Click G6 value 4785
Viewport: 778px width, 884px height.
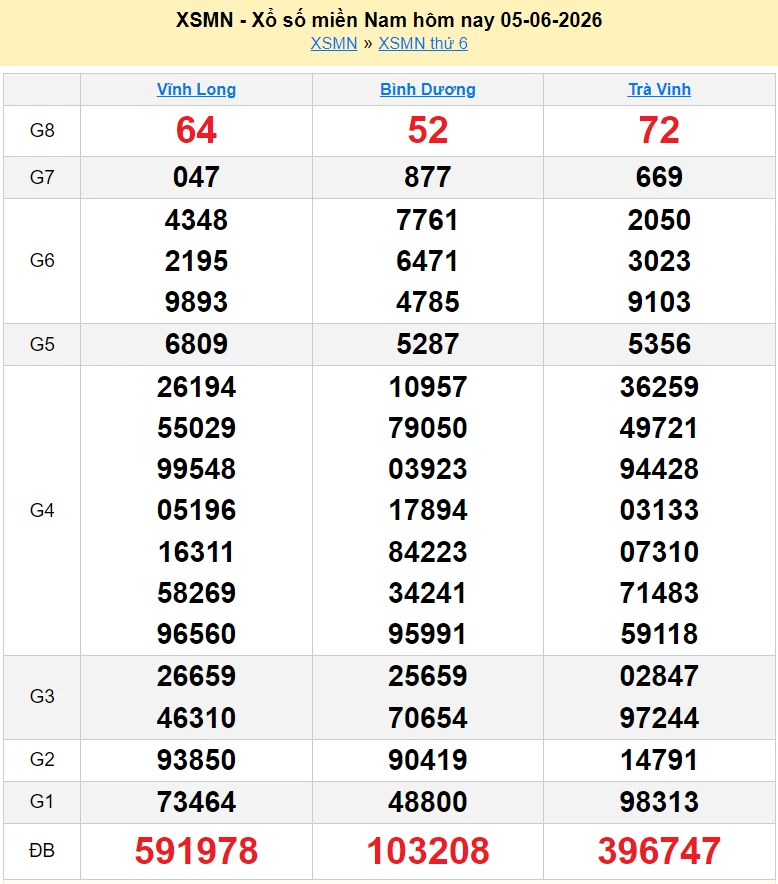(x=428, y=302)
